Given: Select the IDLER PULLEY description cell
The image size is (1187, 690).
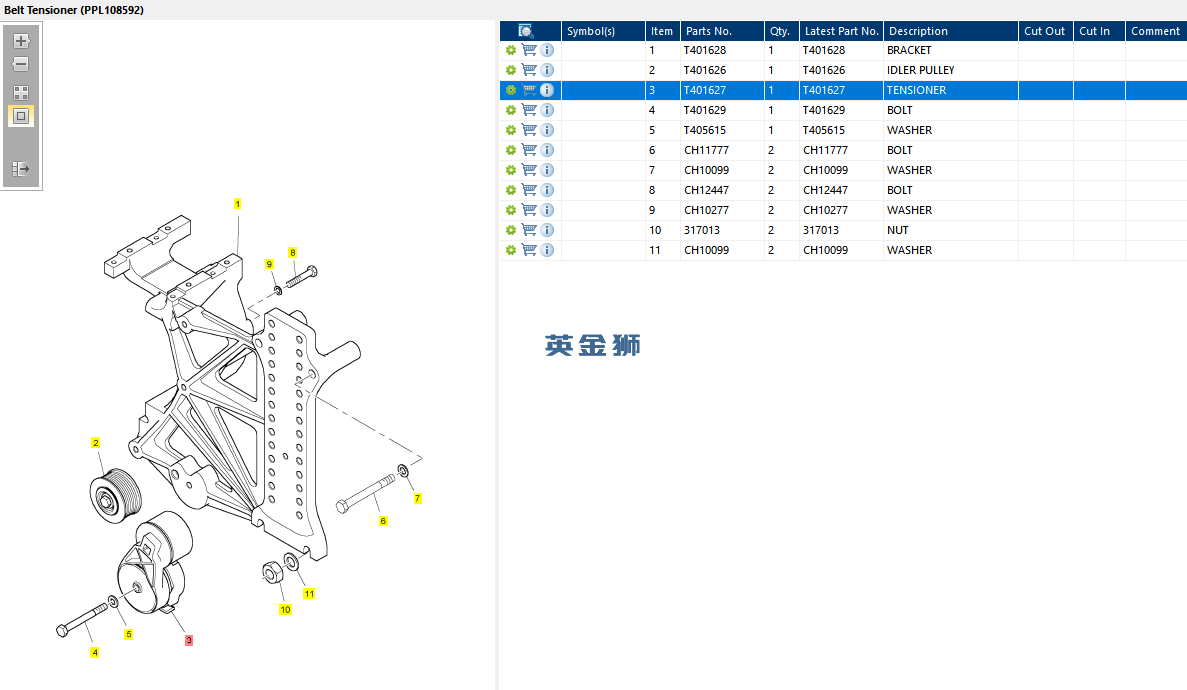Looking at the screenshot, I should tap(951, 70).
